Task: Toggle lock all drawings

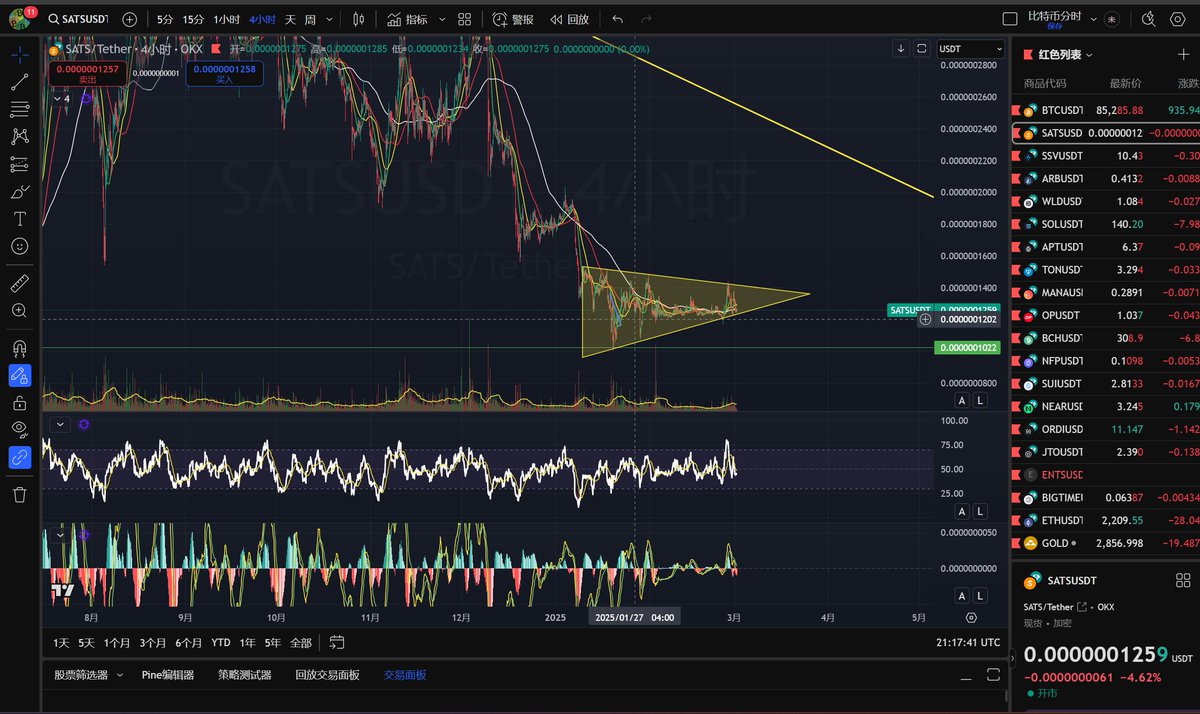Action: point(19,403)
